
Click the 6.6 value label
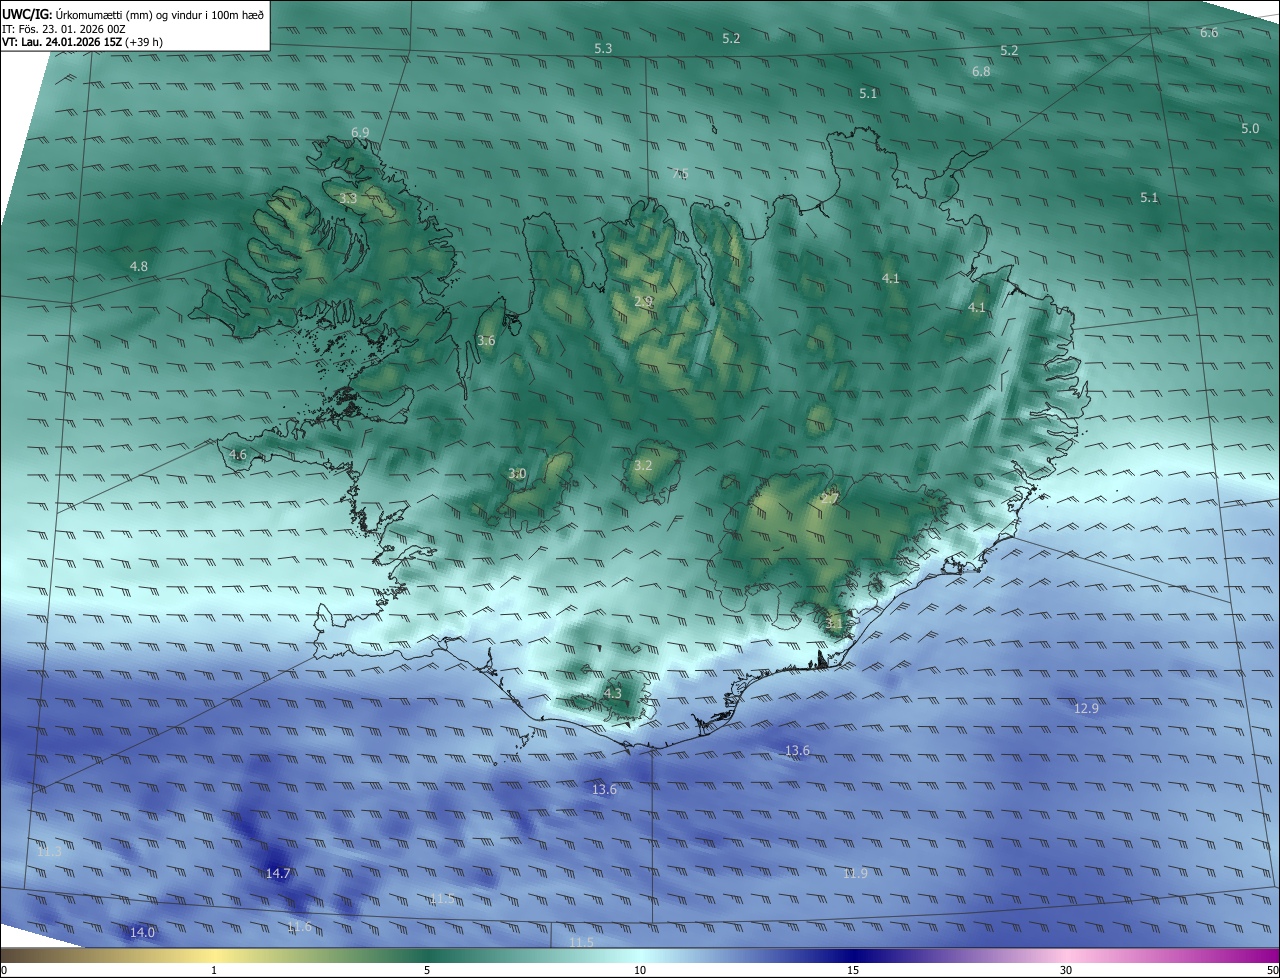[1209, 33]
